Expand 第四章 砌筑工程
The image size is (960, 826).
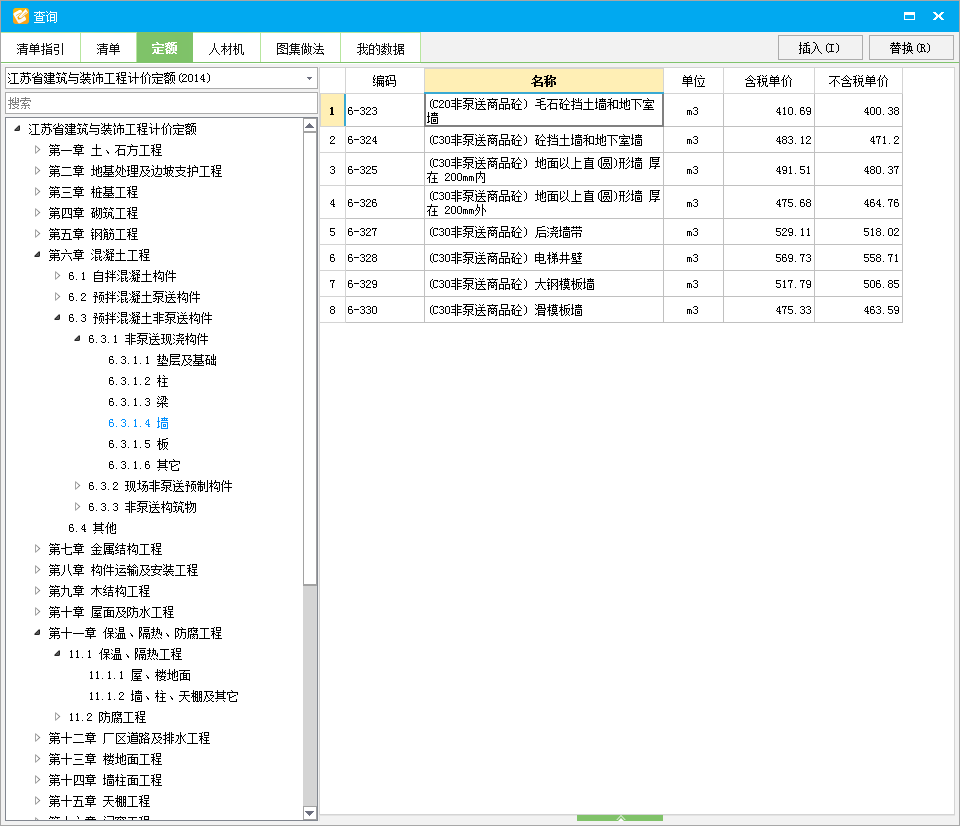[x=37, y=212]
